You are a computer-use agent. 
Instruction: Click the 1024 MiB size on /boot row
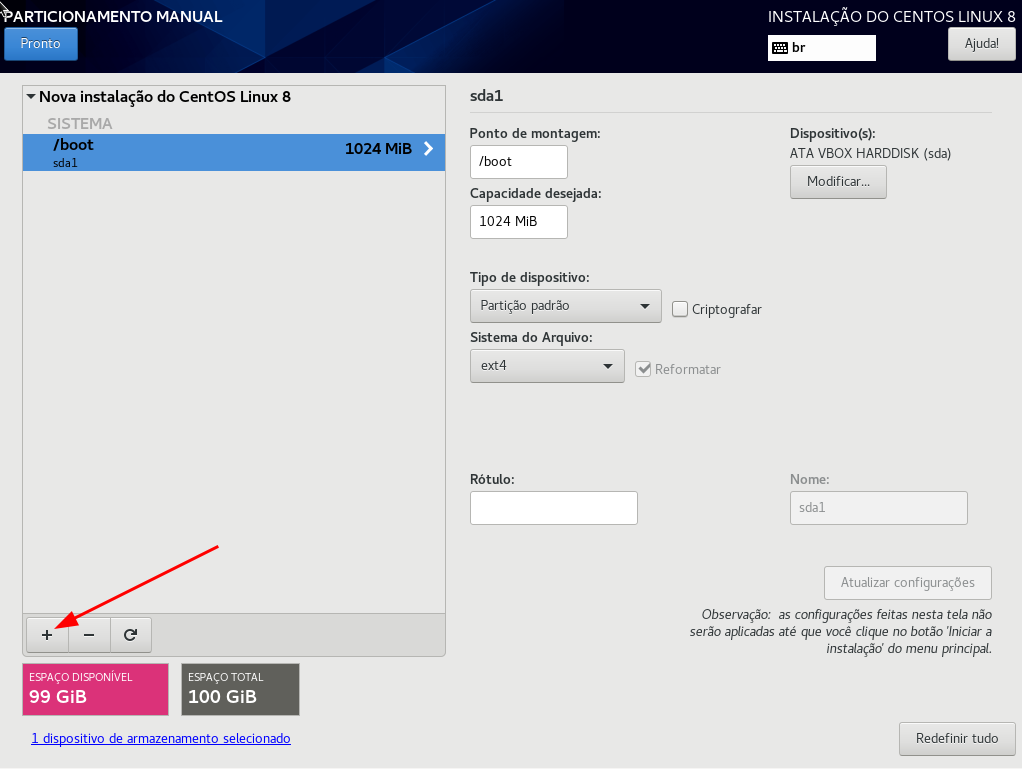tap(378, 149)
